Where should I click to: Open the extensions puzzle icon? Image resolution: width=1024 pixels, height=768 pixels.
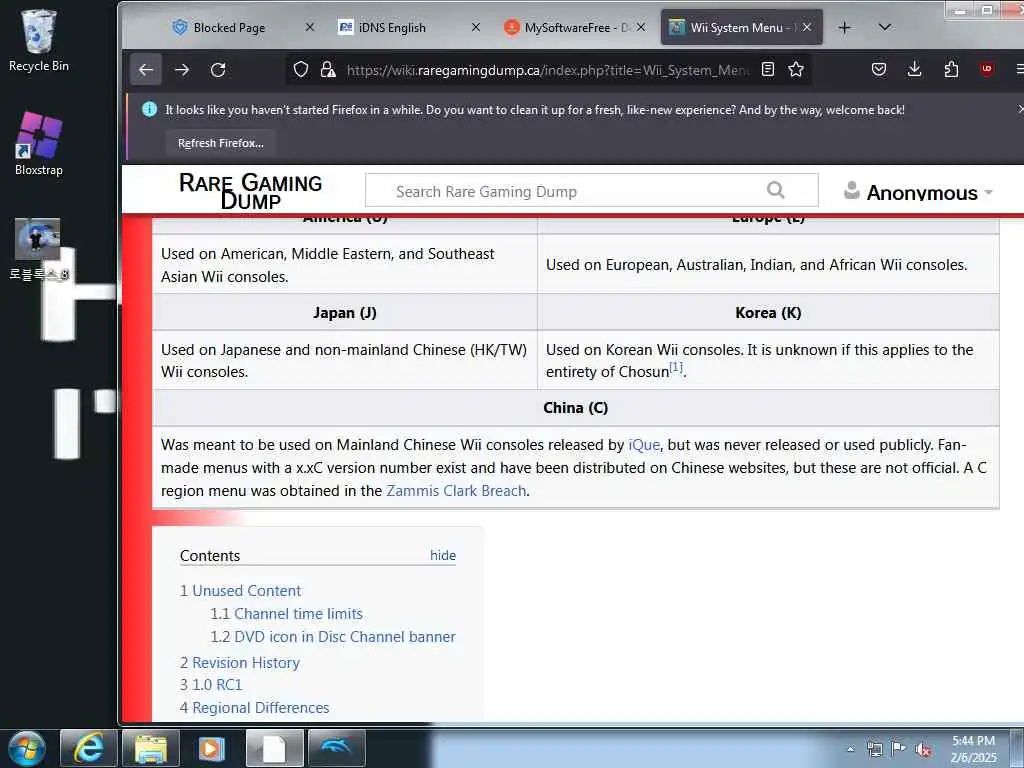coord(952,69)
